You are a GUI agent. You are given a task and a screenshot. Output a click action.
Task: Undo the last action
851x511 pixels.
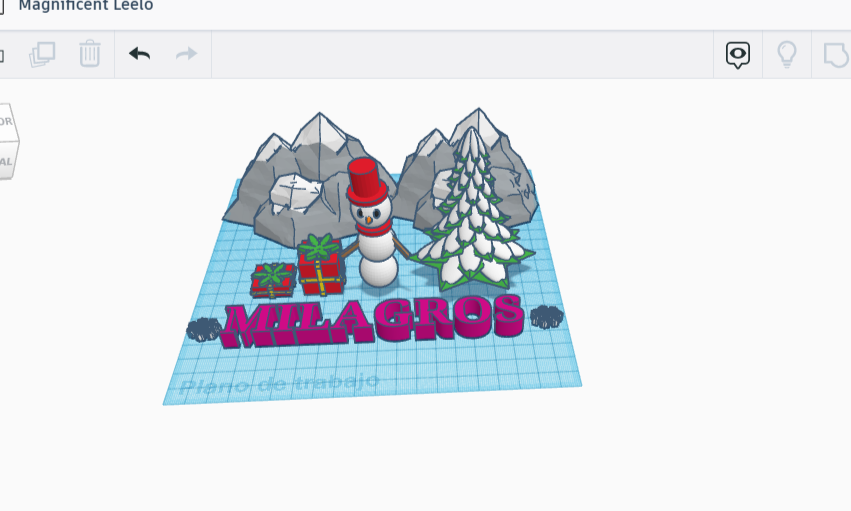139,54
